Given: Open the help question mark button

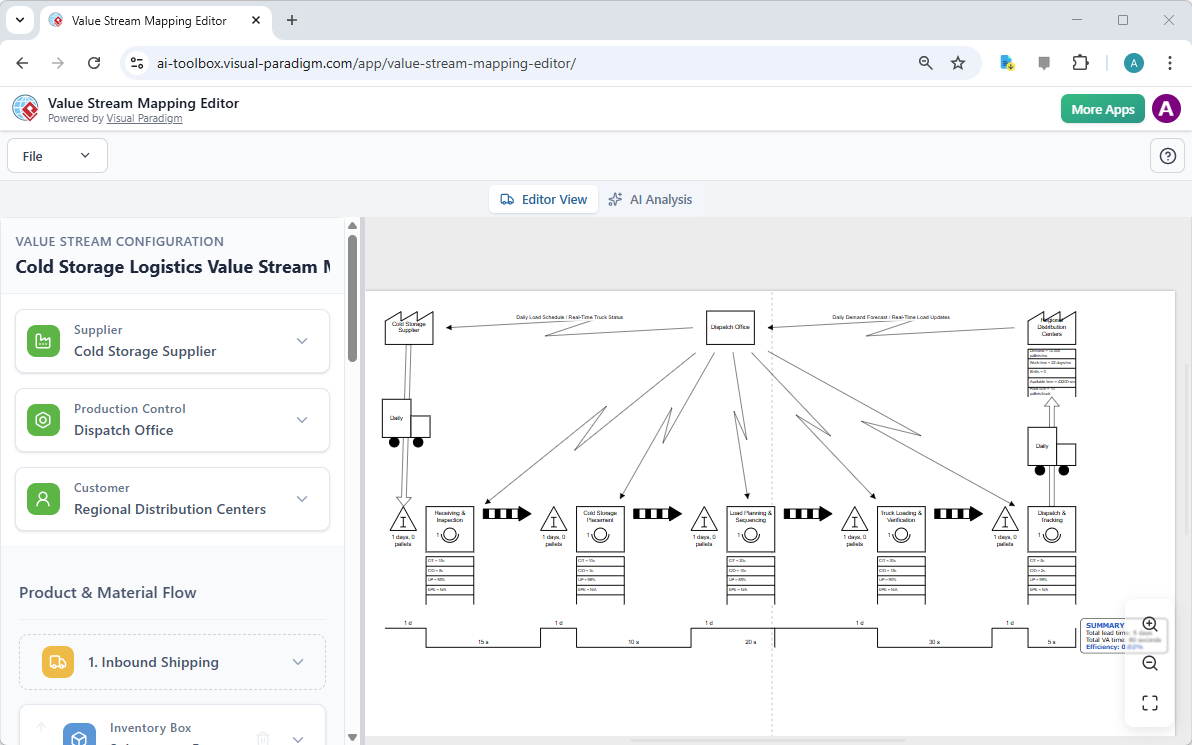Looking at the screenshot, I should [x=1167, y=155].
